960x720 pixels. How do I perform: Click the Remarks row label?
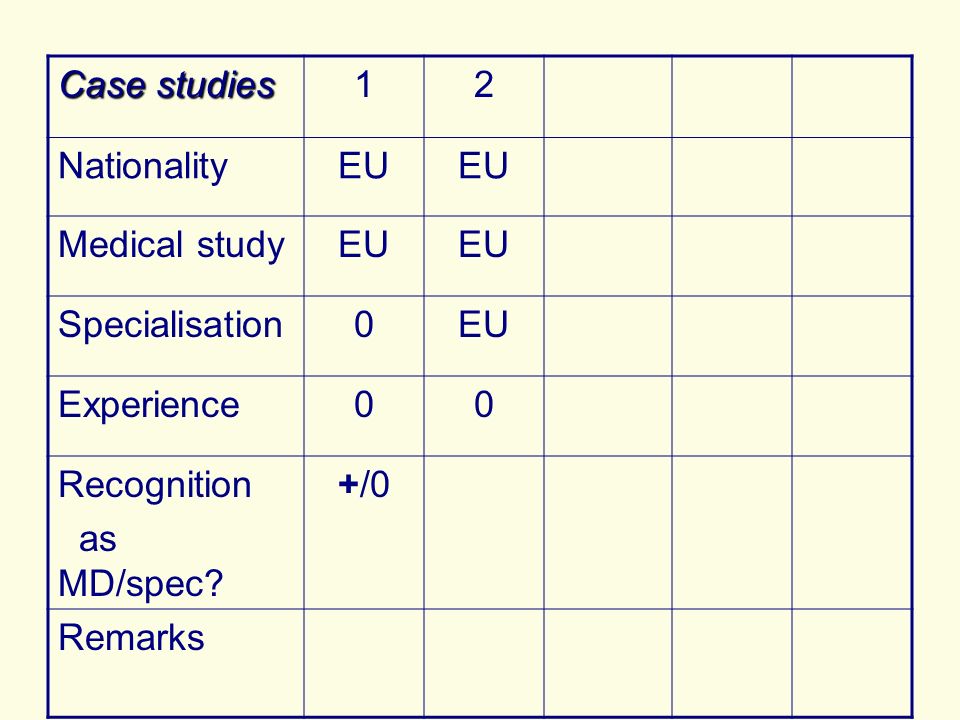click(176, 663)
